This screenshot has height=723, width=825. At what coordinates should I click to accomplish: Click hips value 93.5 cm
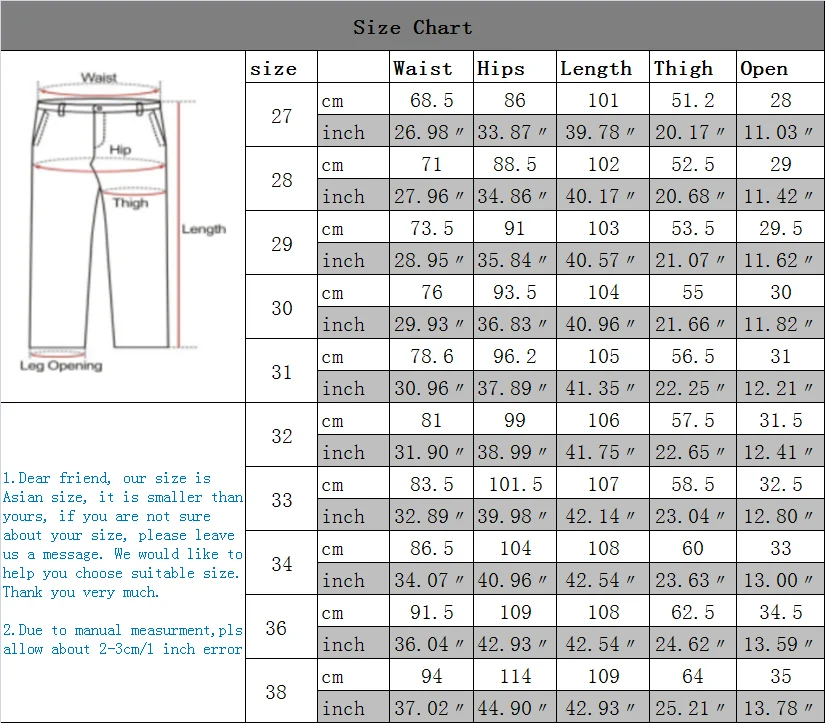tap(515, 292)
